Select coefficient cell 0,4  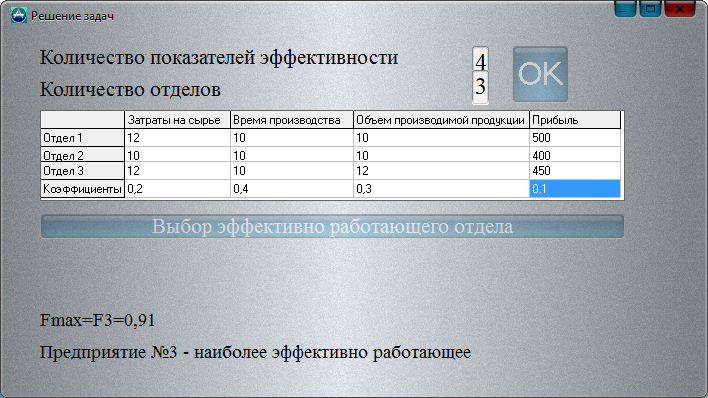click(x=292, y=188)
